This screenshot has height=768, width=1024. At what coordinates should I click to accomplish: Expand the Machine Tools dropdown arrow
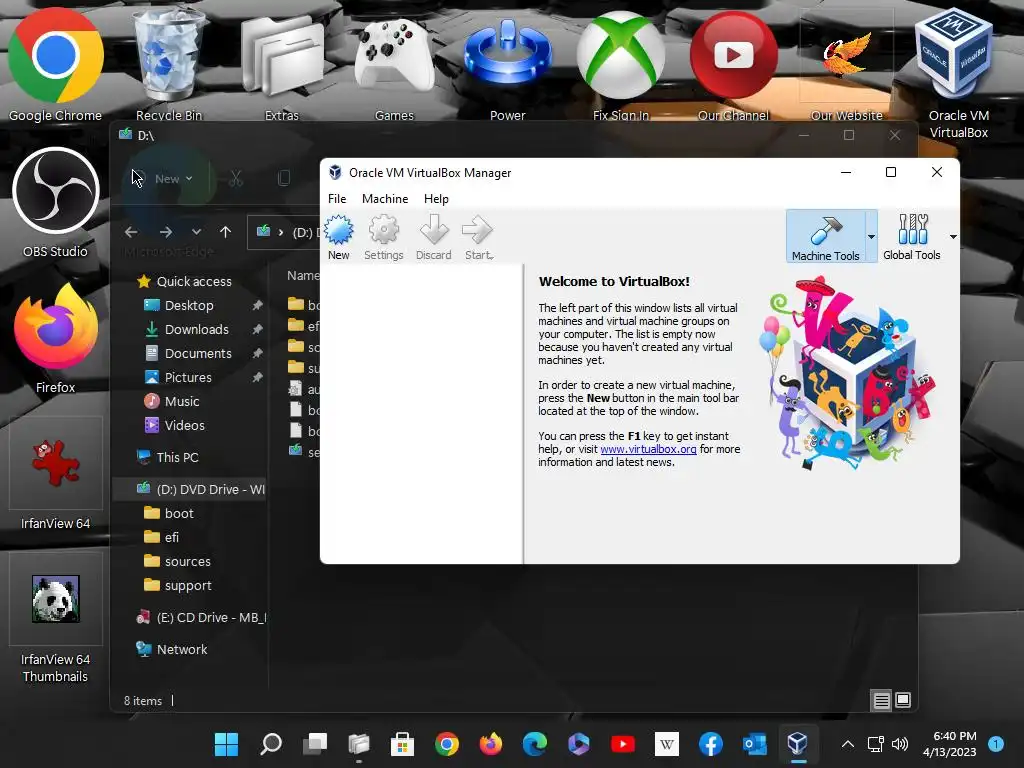[871, 236]
